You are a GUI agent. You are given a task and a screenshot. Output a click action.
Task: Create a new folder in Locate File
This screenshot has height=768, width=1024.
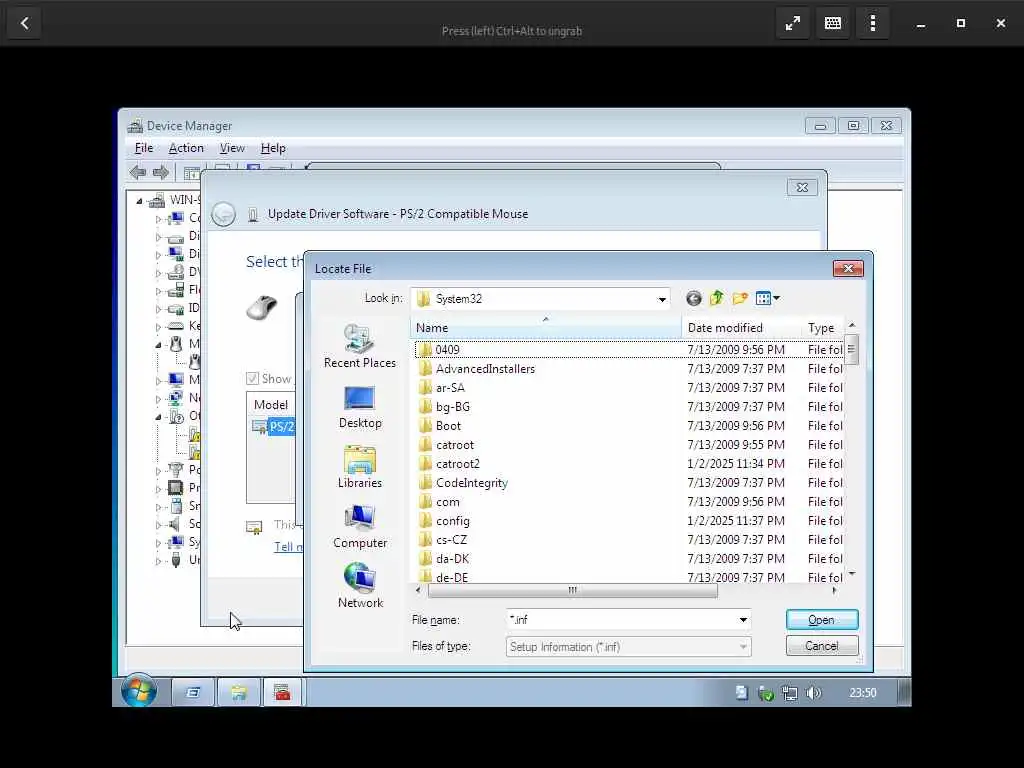(x=740, y=298)
